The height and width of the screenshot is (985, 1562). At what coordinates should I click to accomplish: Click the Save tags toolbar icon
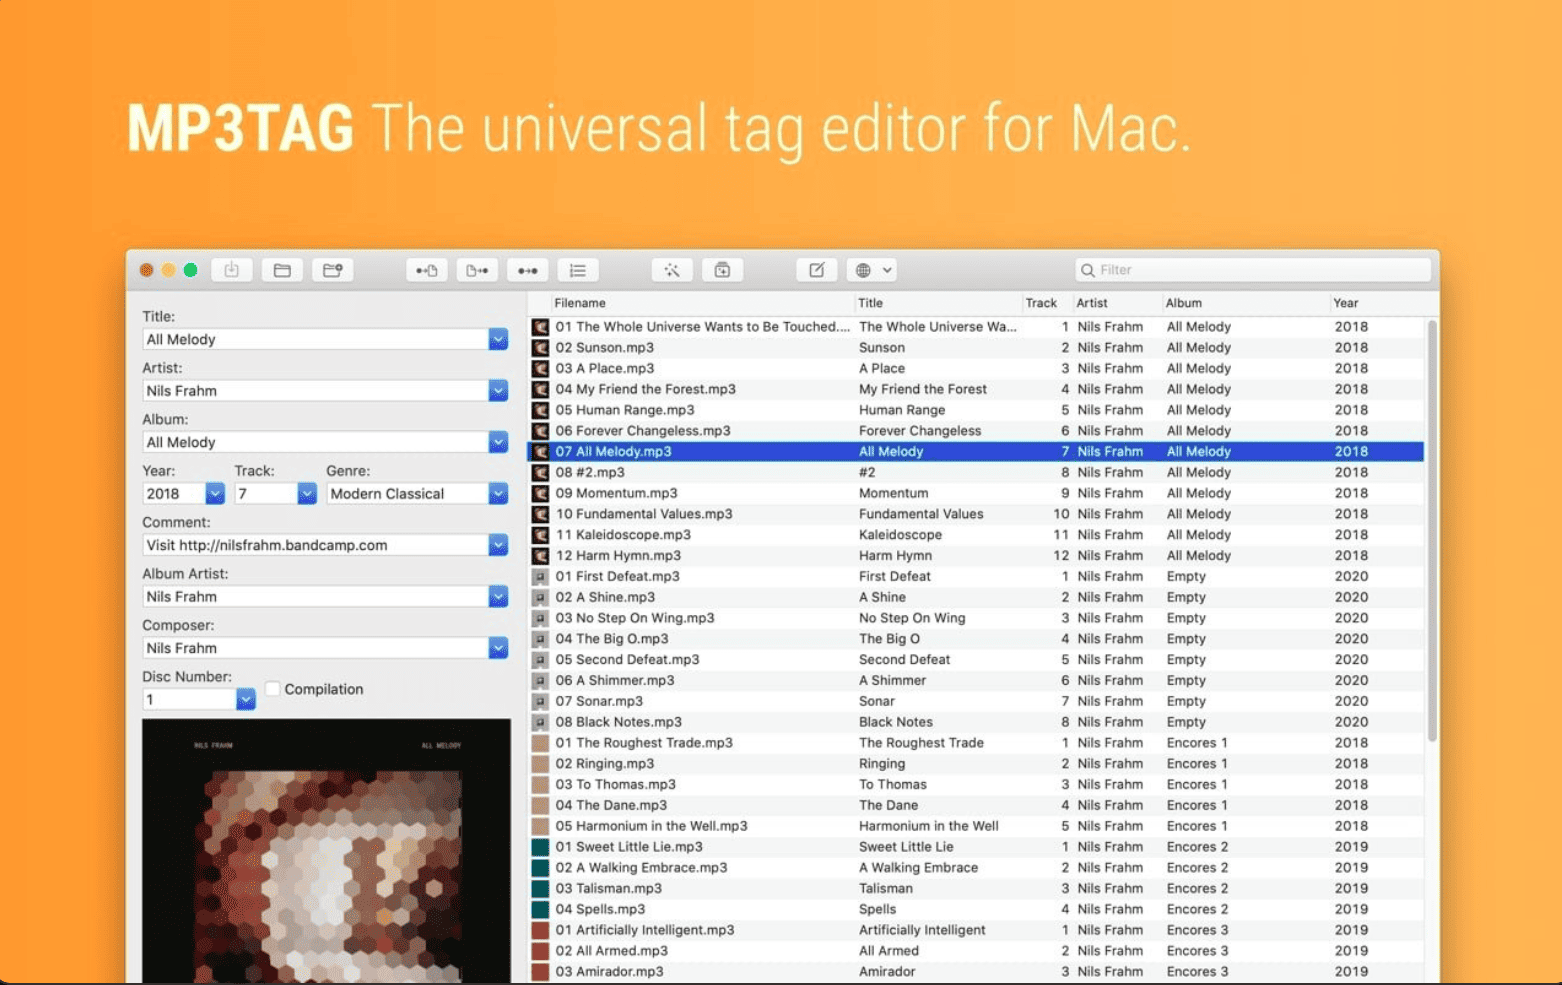click(231, 270)
